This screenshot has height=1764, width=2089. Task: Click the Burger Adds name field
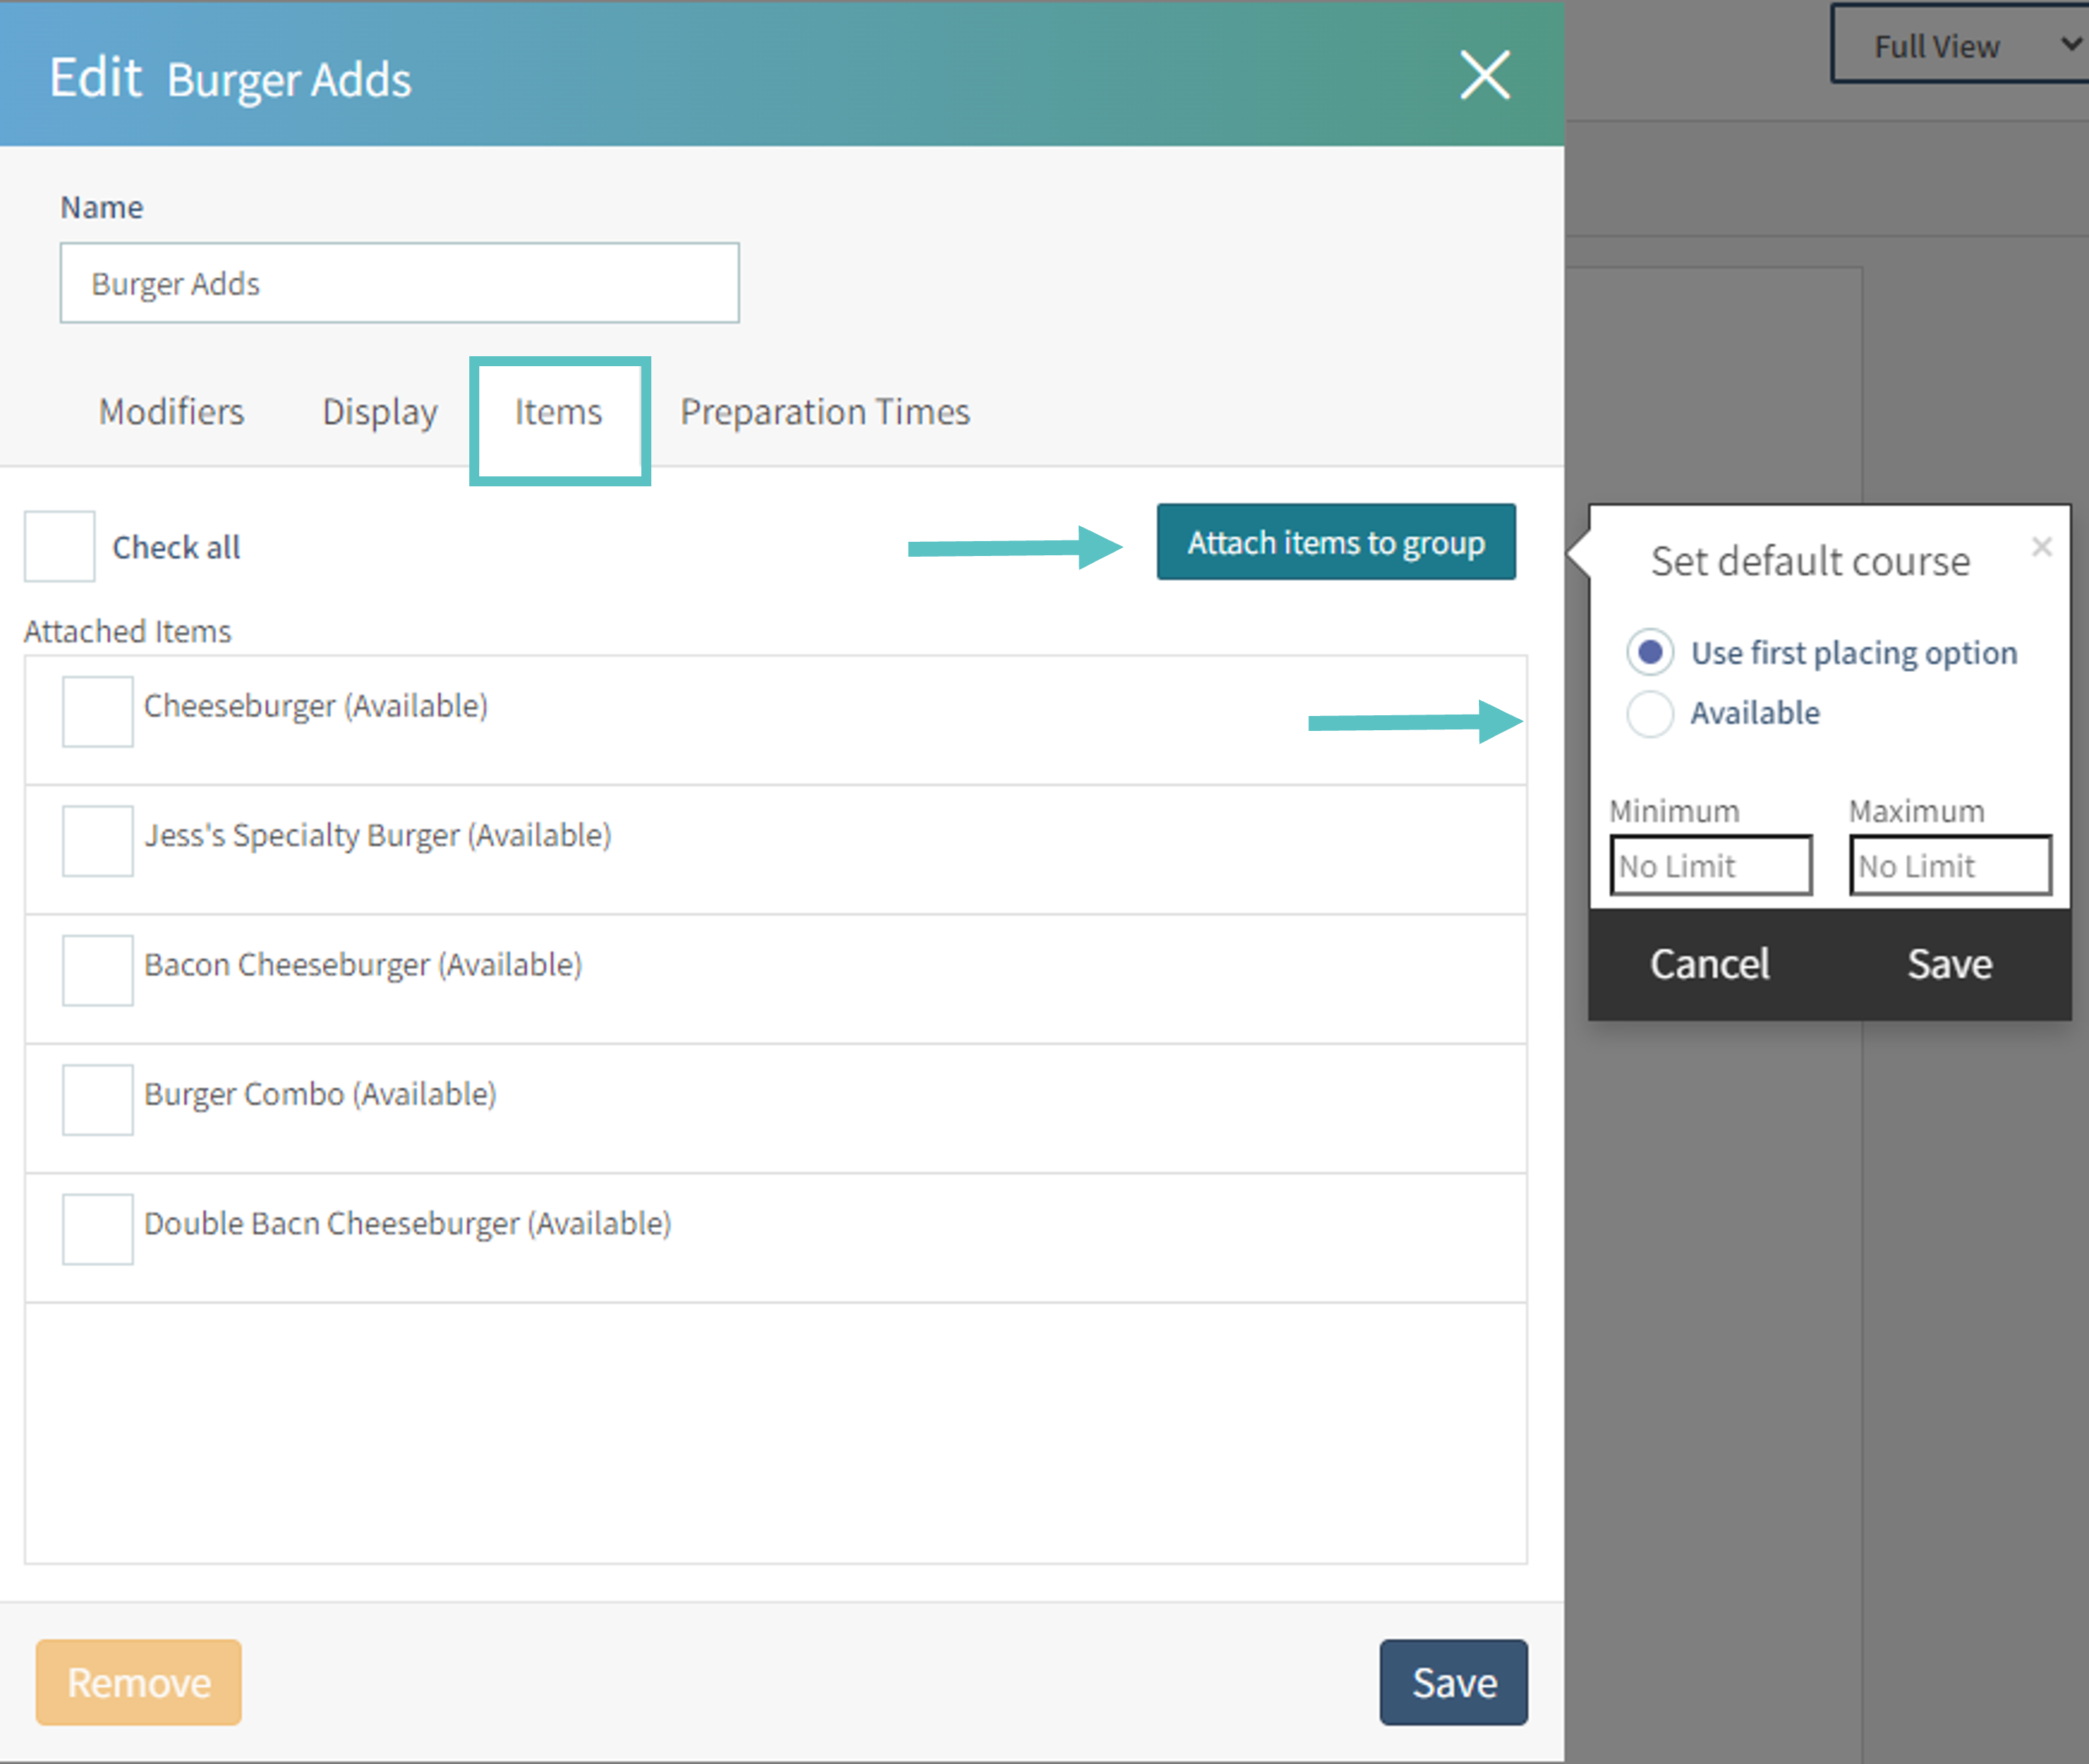click(x=399, y=283)
